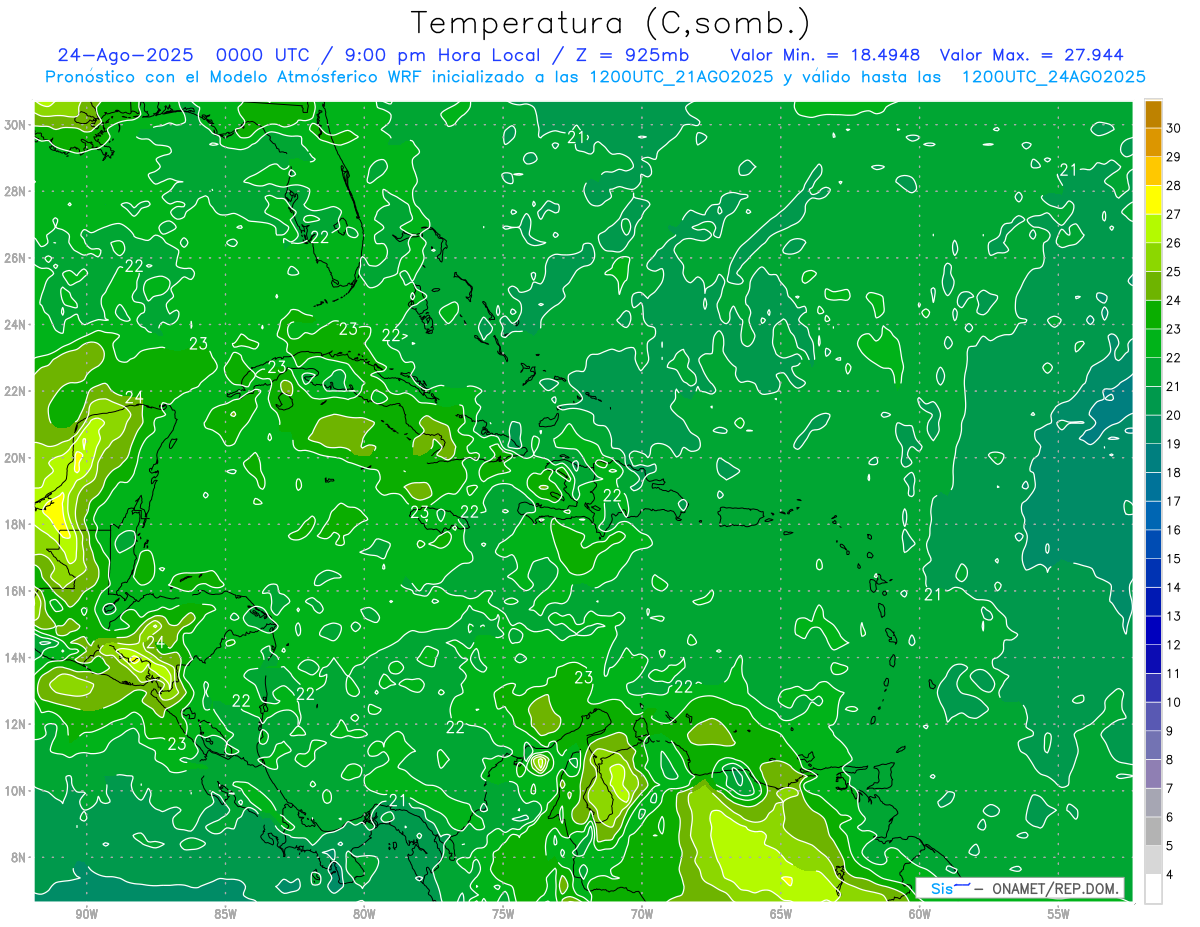Click longitude axis label "90W"
This screenshot has width=1200, height=927.
[x=87, y=914]
